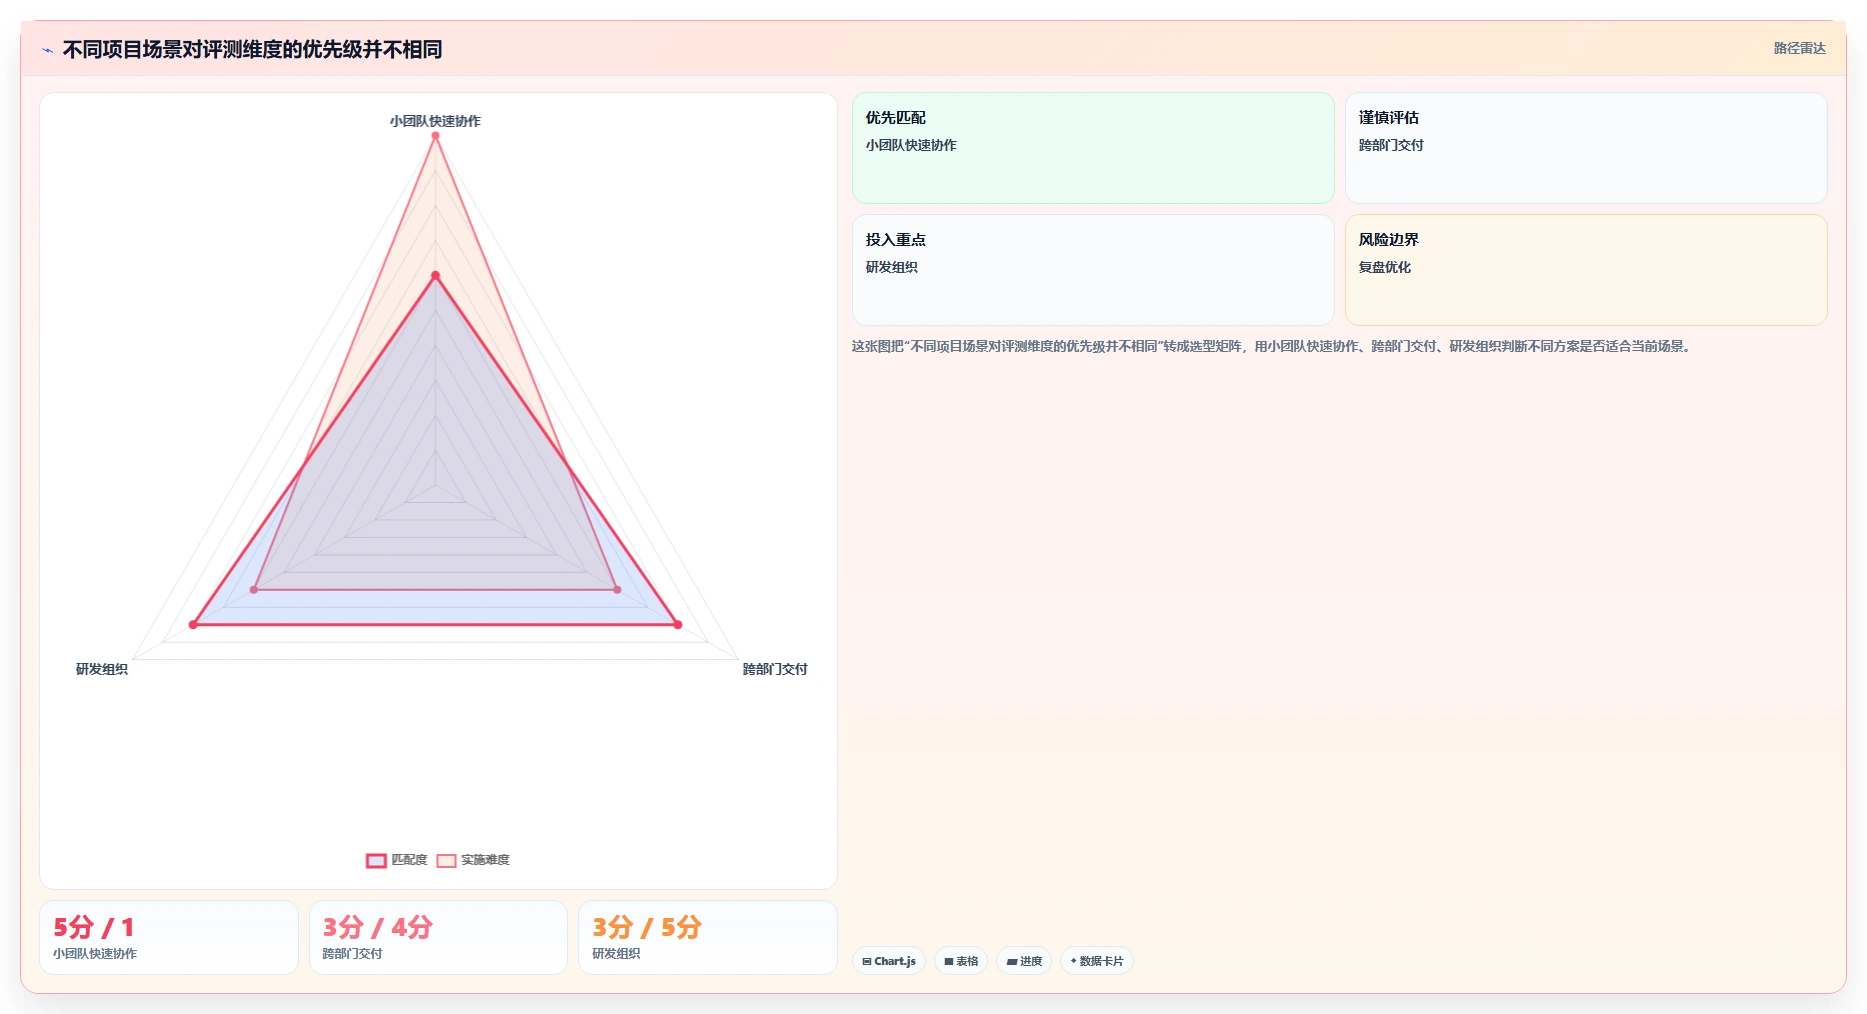Click the 3分 / 4分 score card
1867x1014 pixels.
click(438, 937)
